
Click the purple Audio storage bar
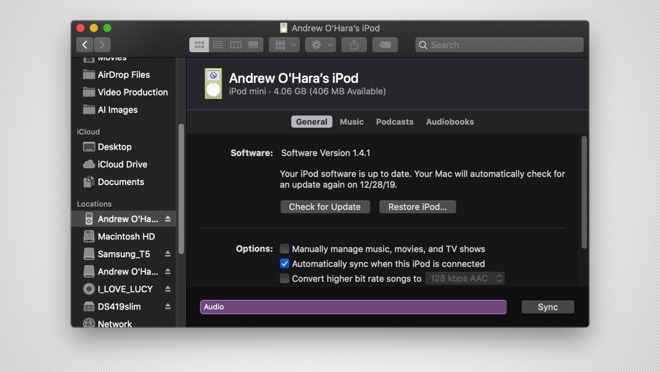click(353, 307)
